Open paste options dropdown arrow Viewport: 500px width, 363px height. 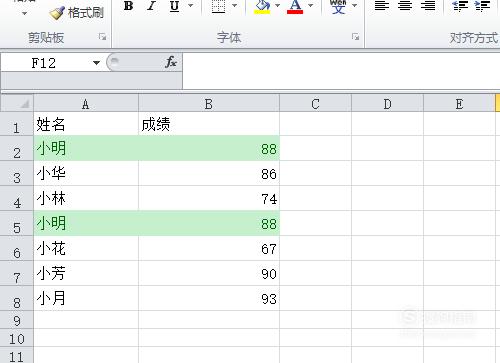coord(24,14)
